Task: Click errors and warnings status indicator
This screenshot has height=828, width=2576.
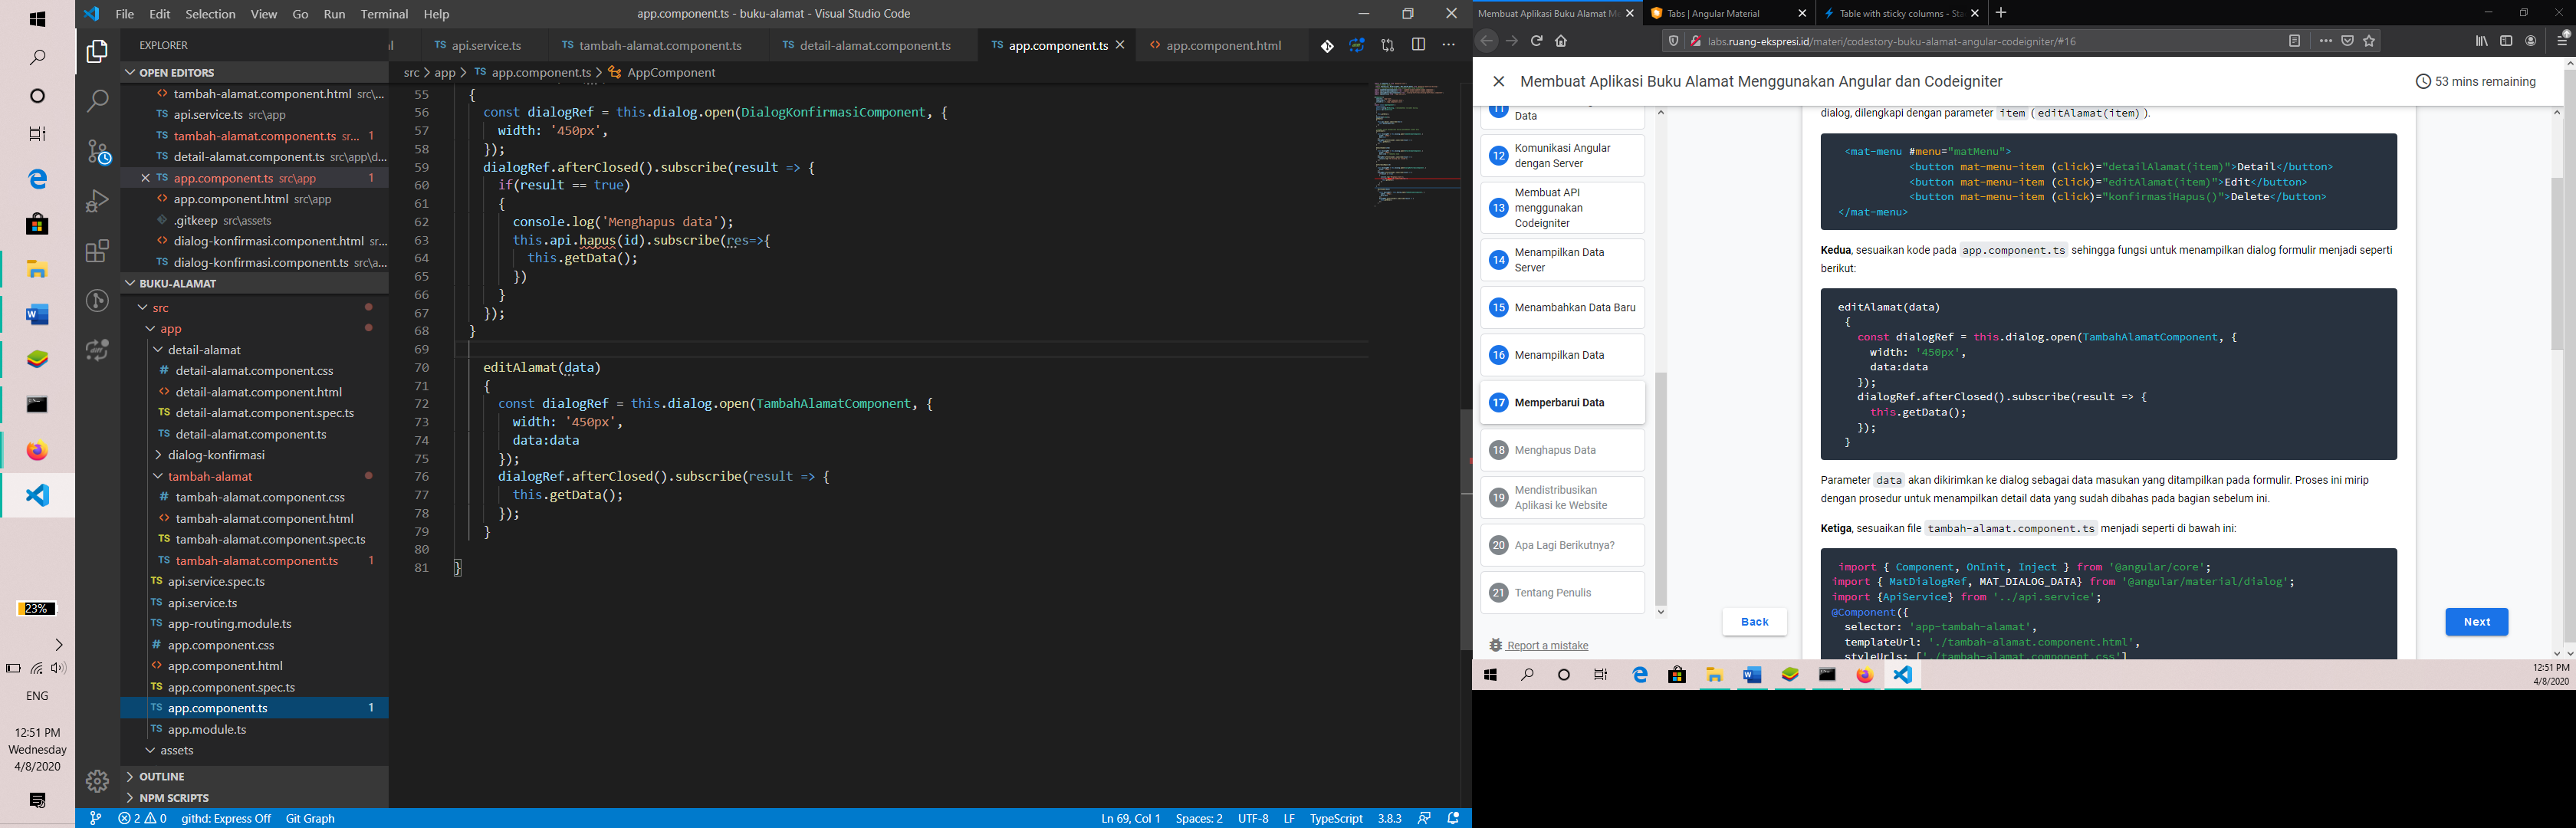Action: click(x=142, y=818)
